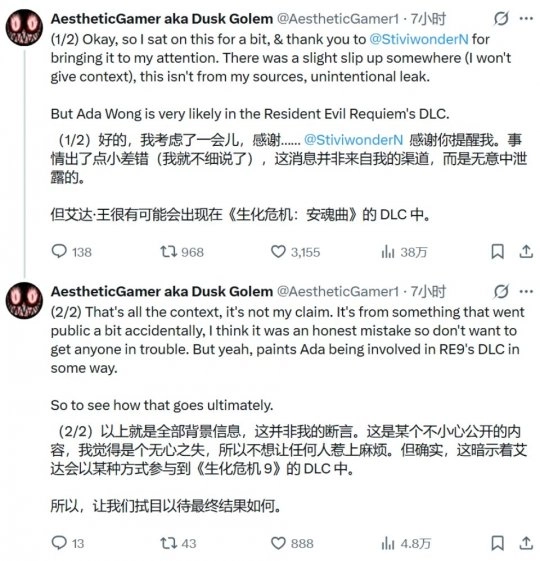
Task: Share the second tweet via share icon
Action: 526,543
